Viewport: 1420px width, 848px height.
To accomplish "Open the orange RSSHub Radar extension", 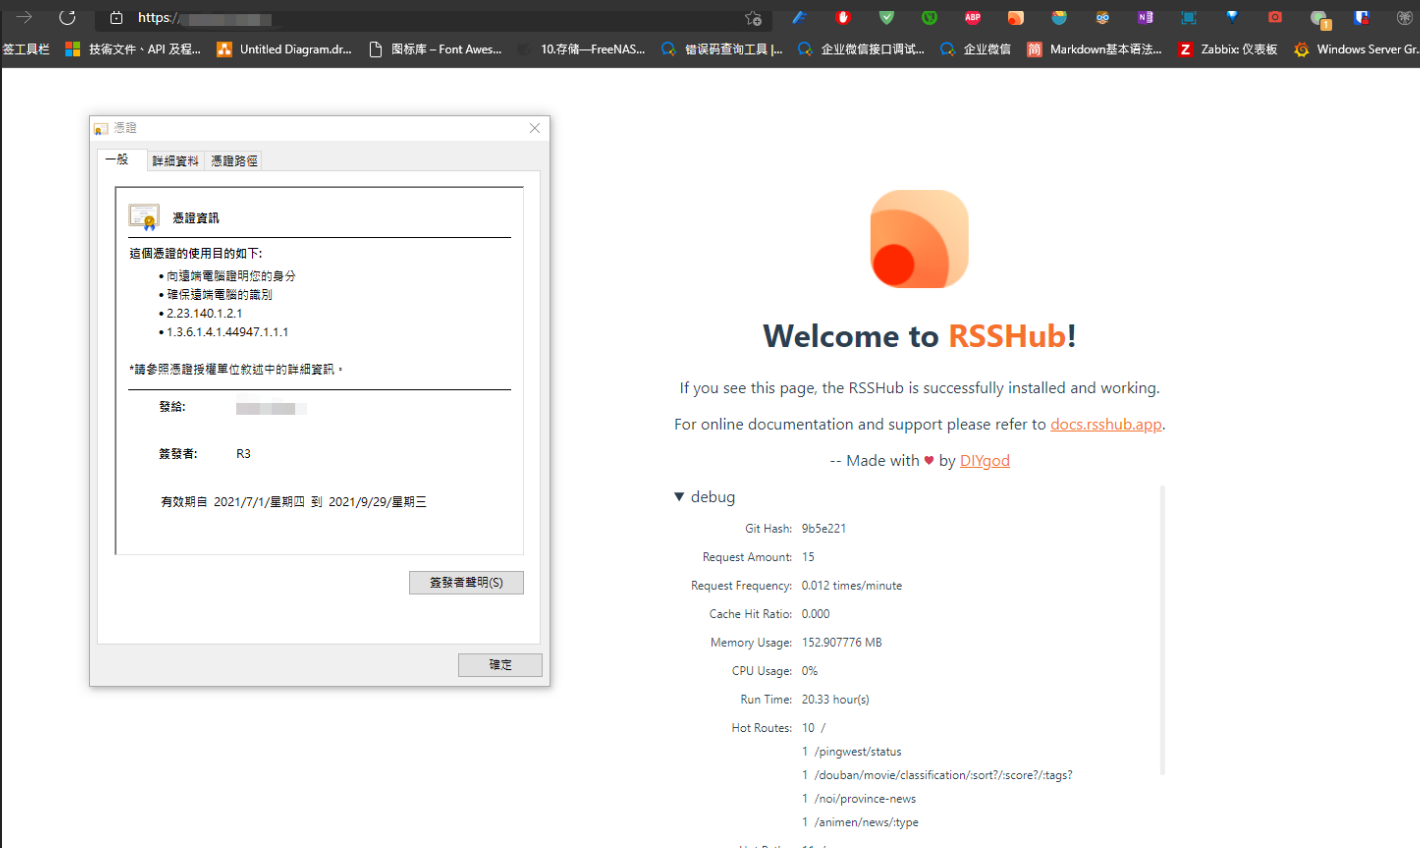I will [1015, 17].
